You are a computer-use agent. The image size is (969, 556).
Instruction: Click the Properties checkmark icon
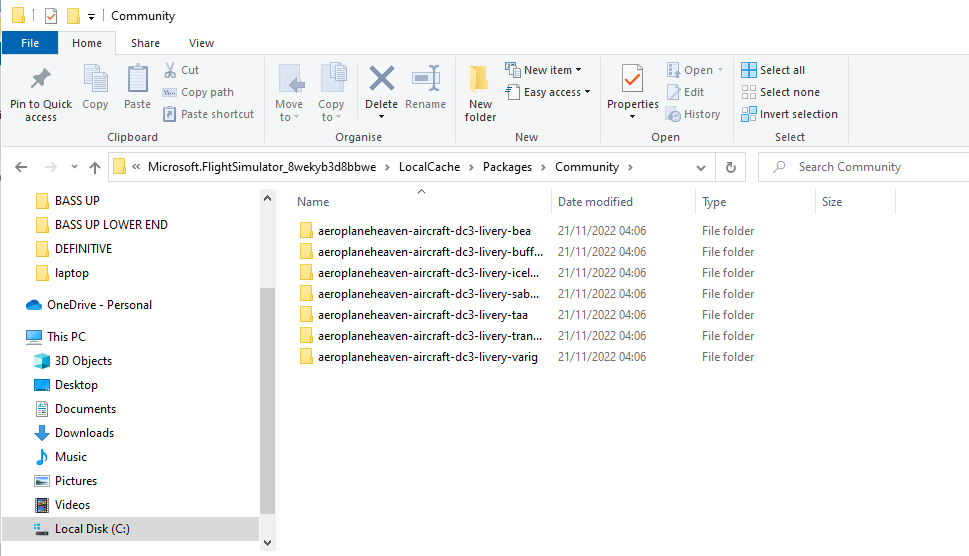click(632, 78)
